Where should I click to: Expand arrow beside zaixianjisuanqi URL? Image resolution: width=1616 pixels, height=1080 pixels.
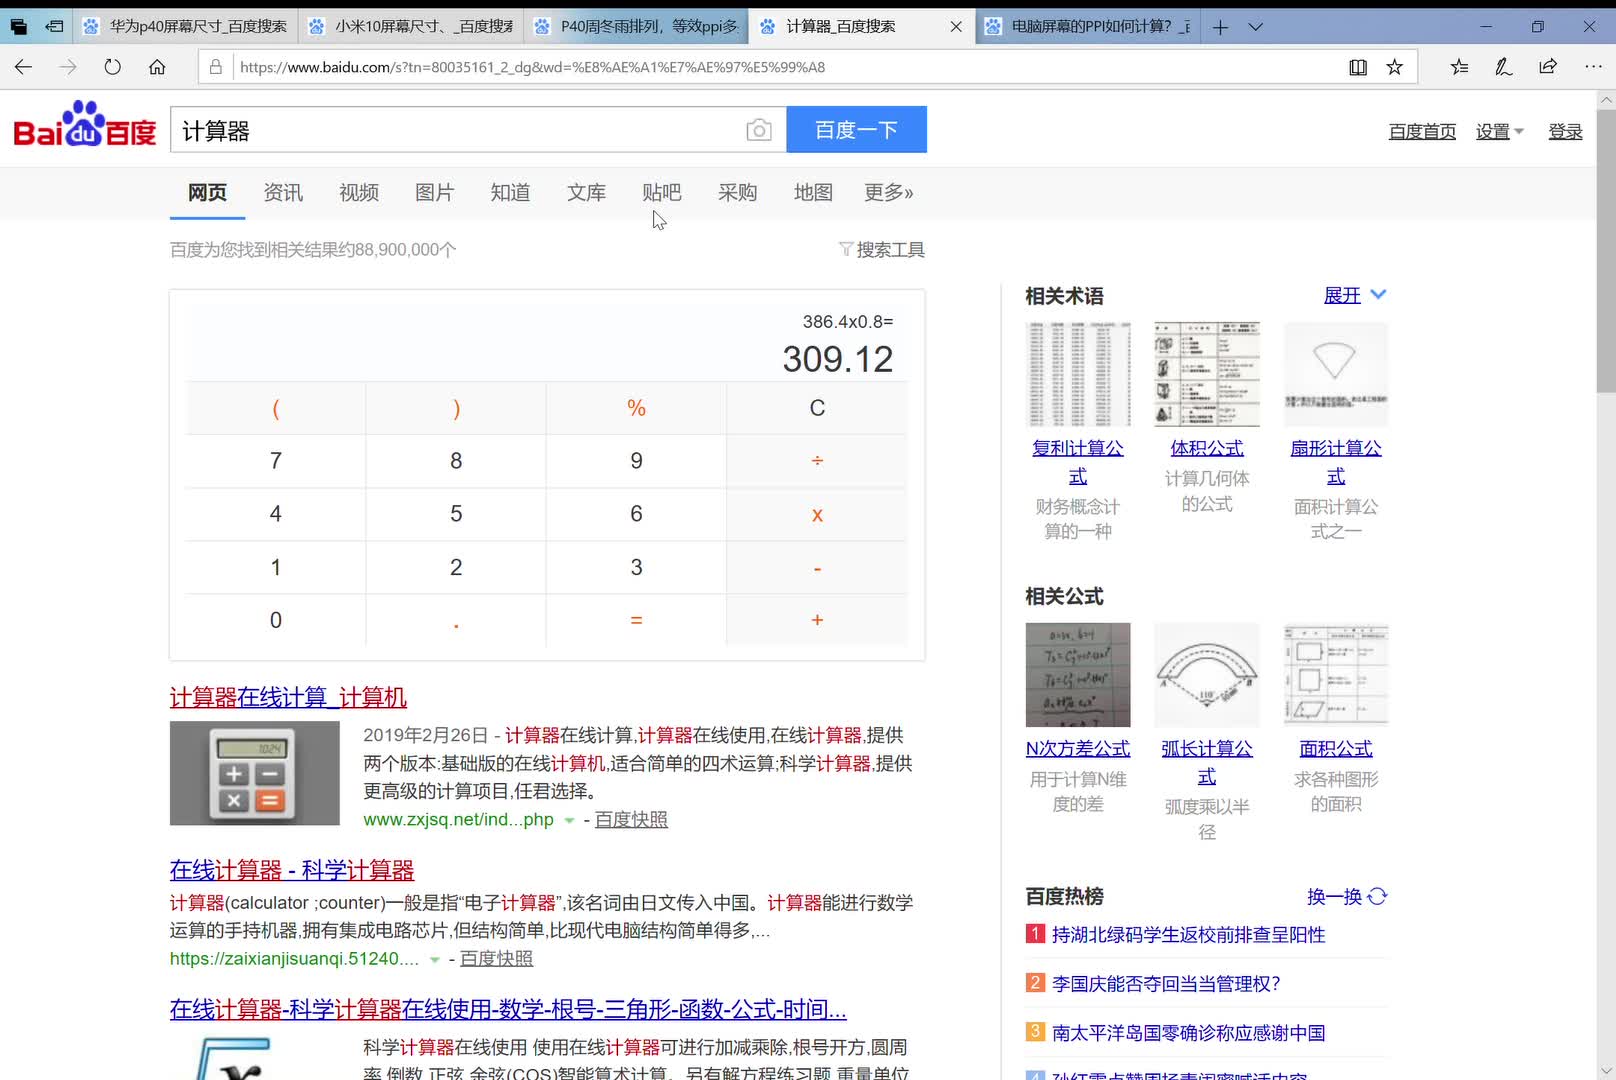point(435,959)
